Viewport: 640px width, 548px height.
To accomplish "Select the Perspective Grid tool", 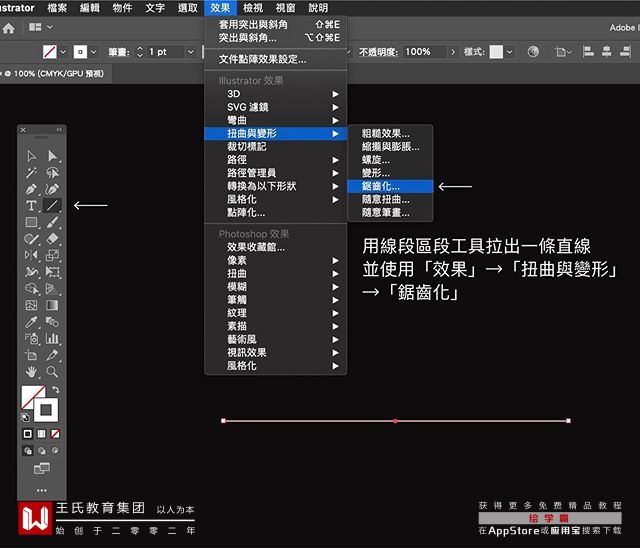I will coord(52,288).
